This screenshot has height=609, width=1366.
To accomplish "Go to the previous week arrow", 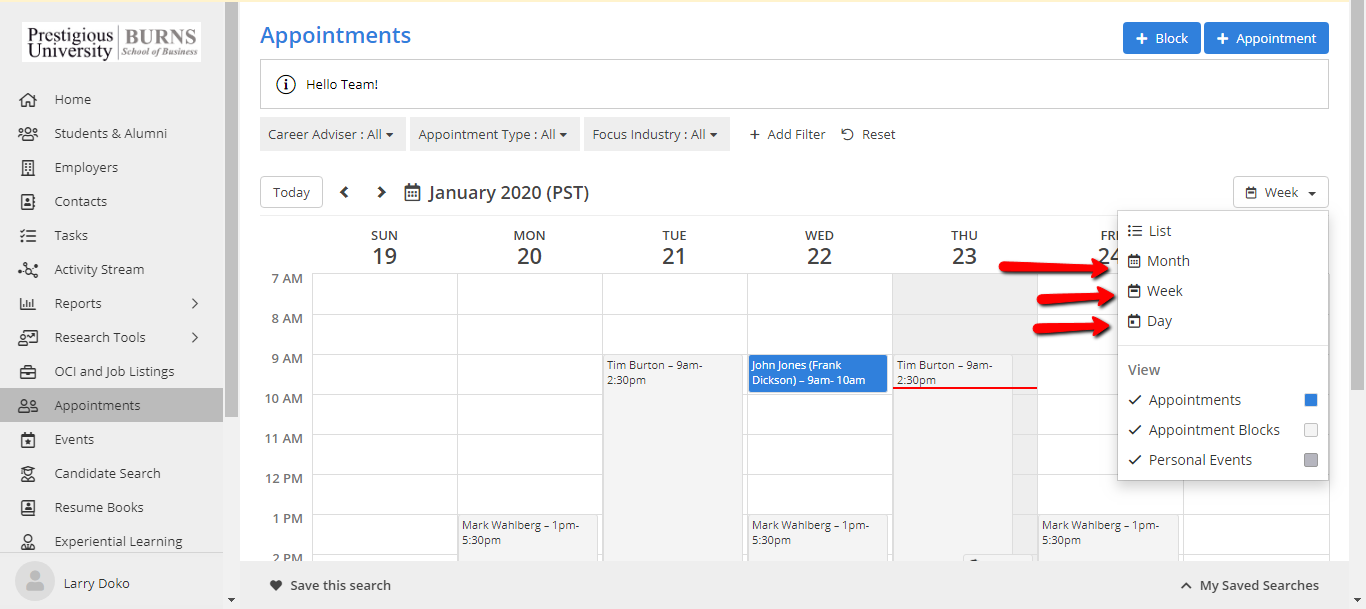I will [344, 192].
